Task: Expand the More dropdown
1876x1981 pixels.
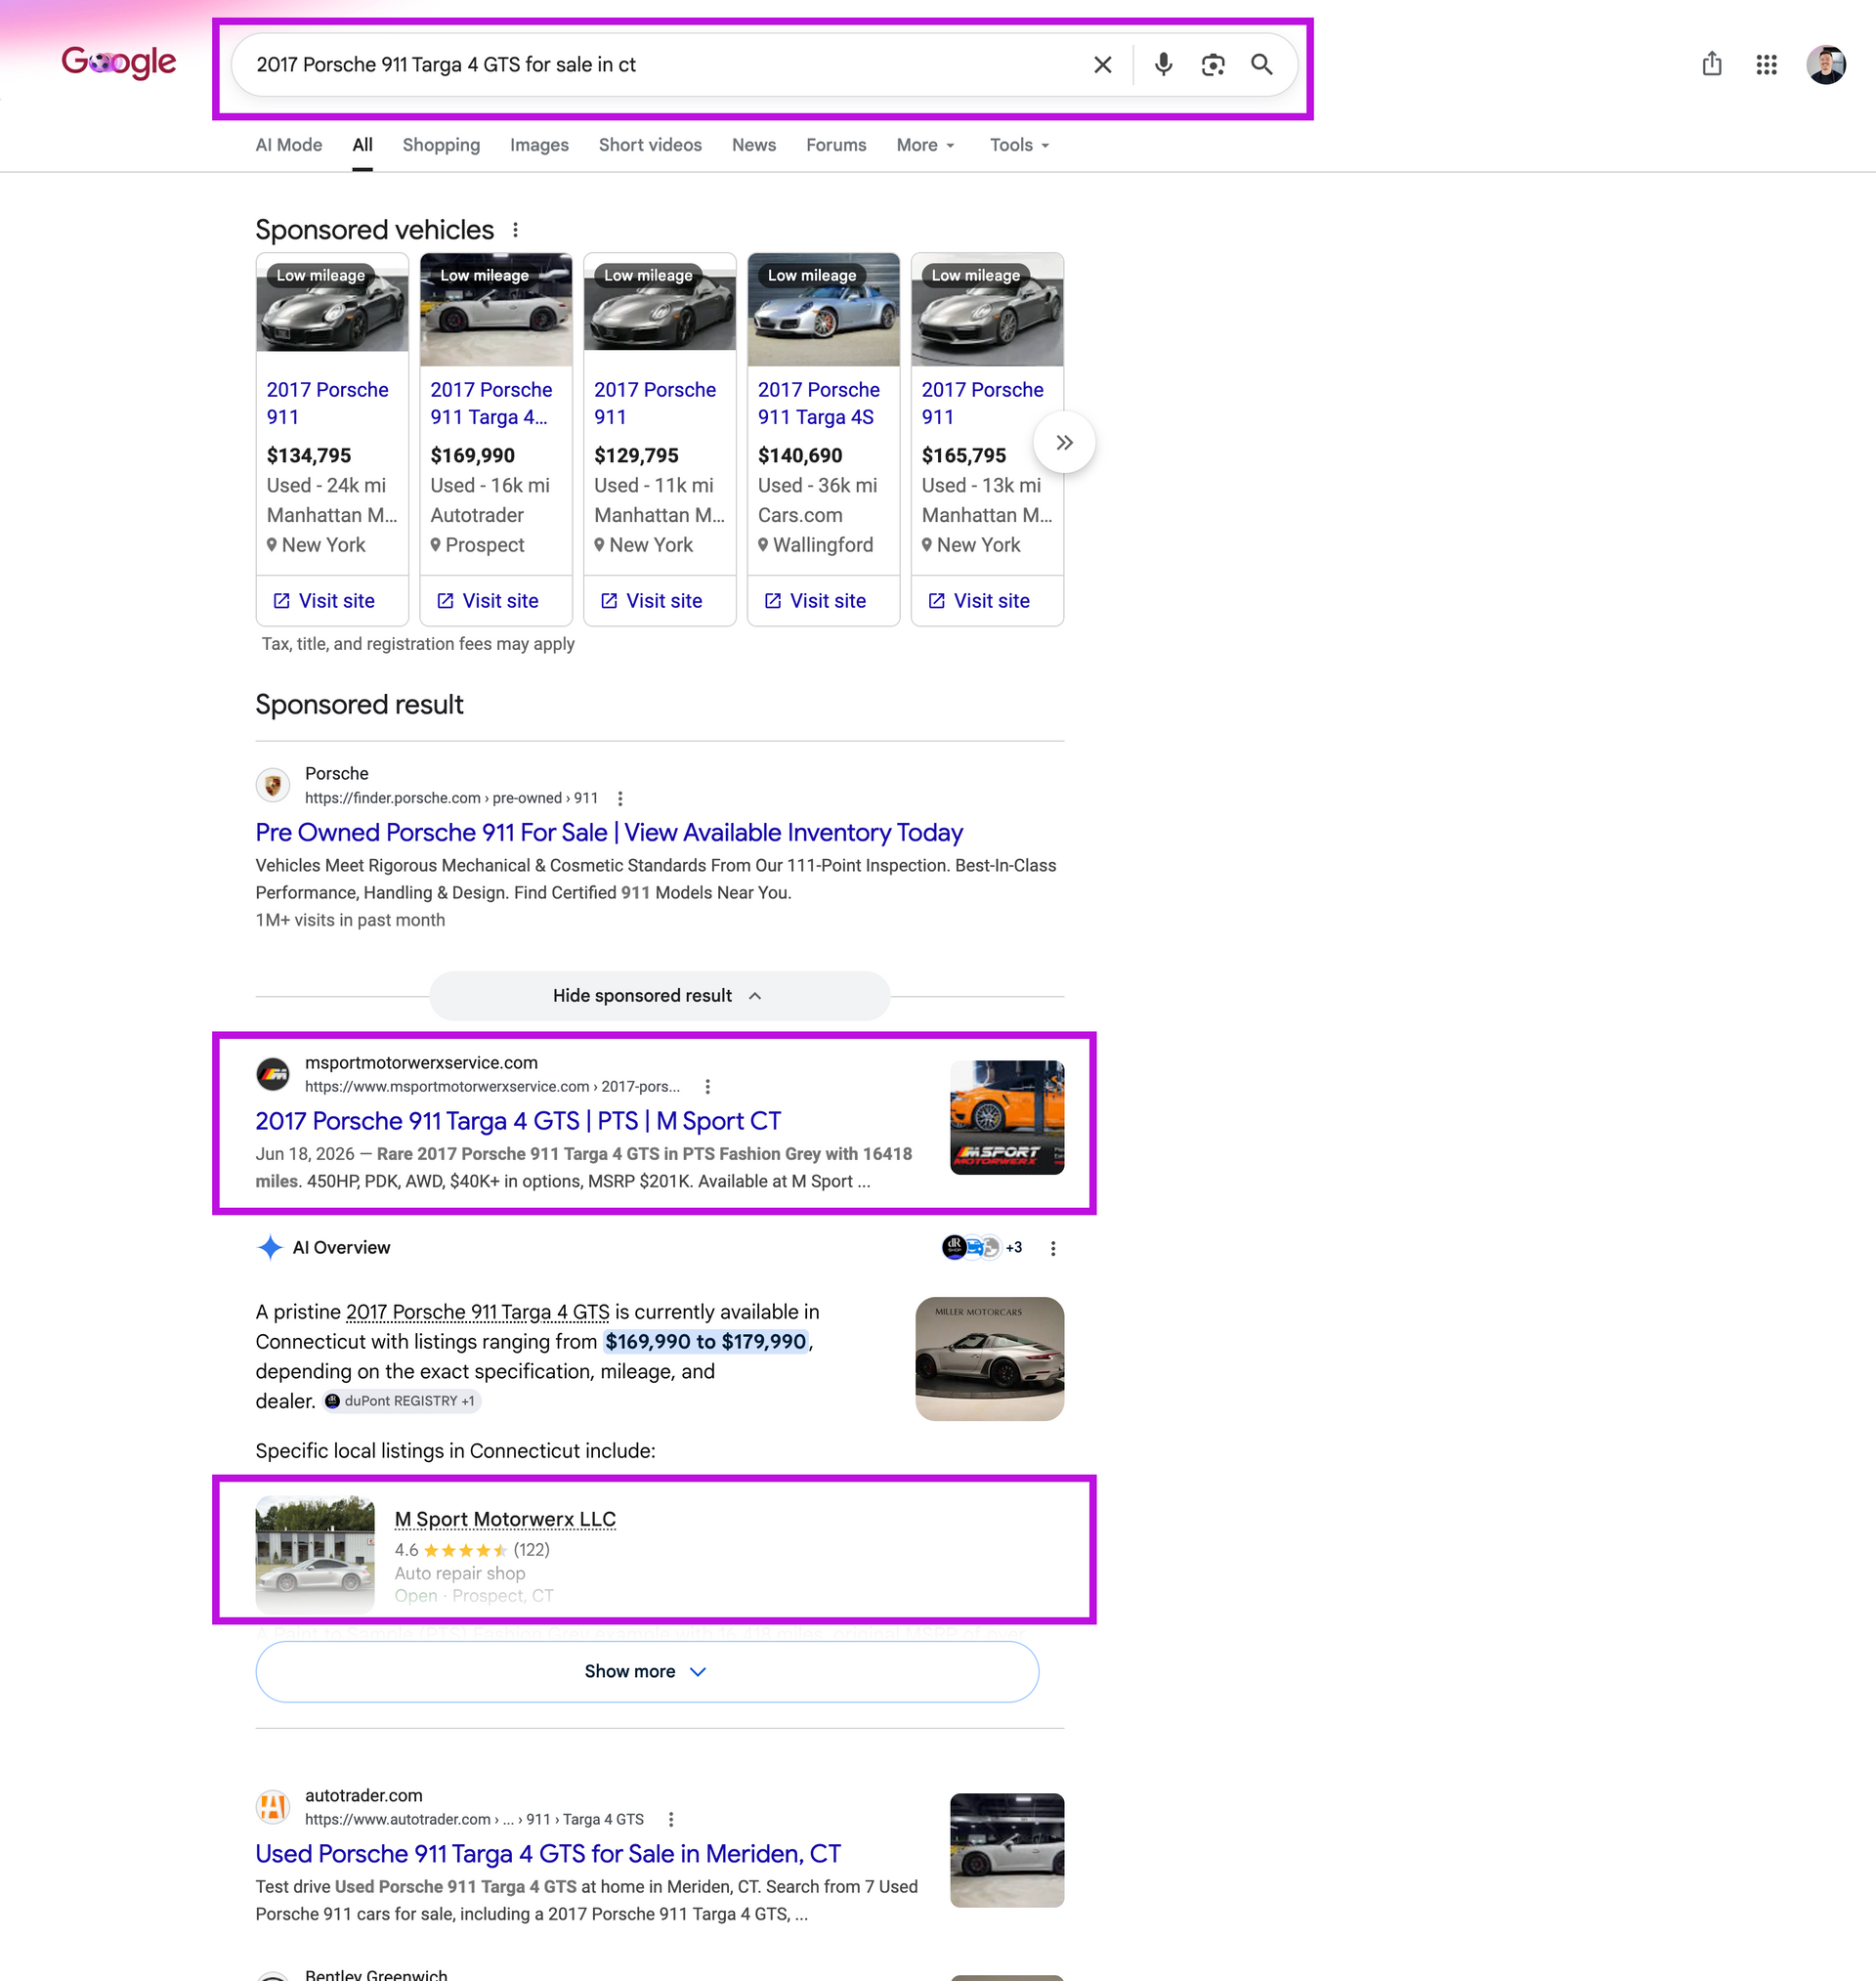Action: pos(926,145)
